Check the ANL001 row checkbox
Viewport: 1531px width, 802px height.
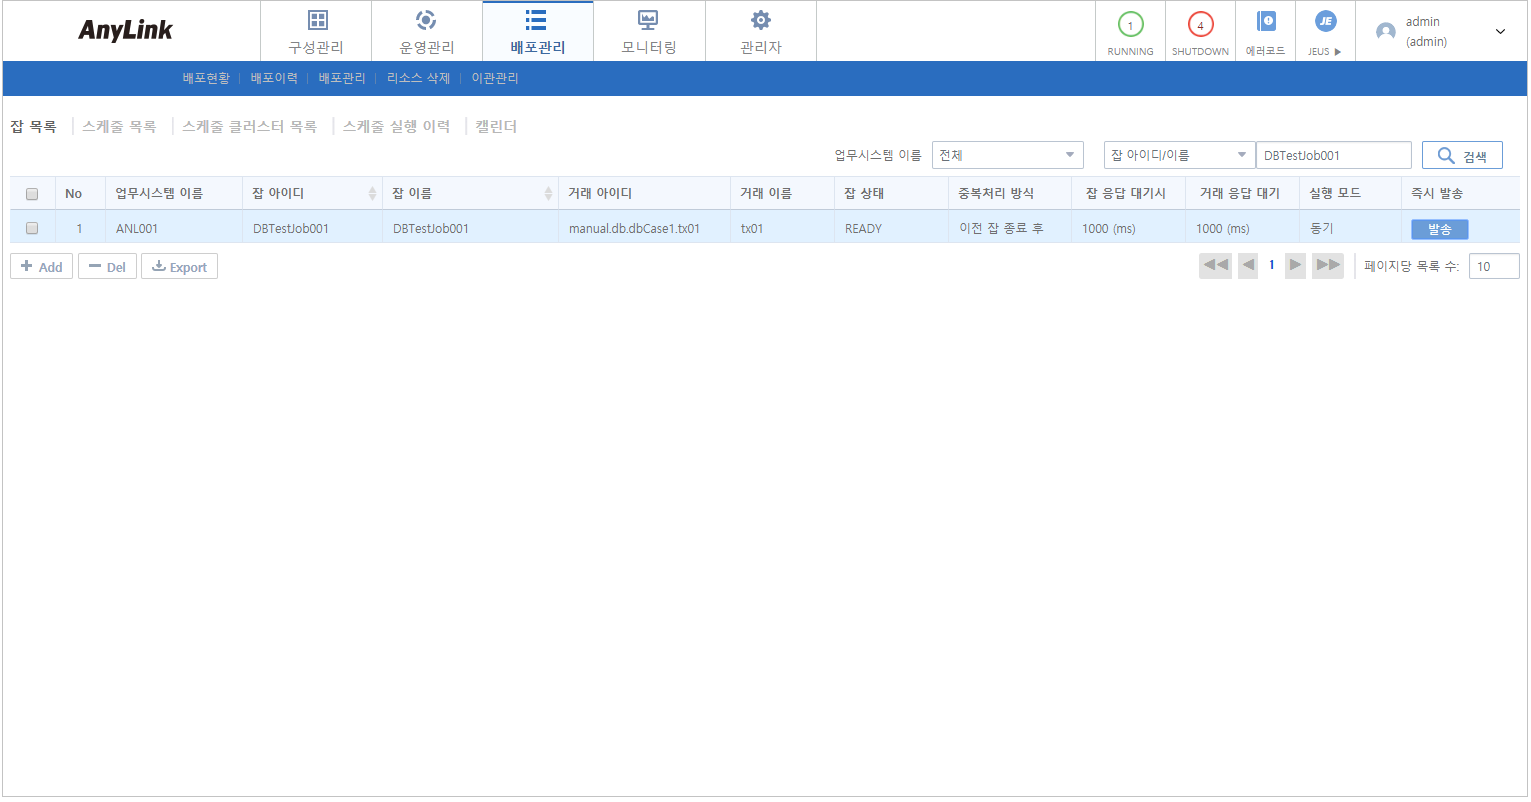(32, 229)
